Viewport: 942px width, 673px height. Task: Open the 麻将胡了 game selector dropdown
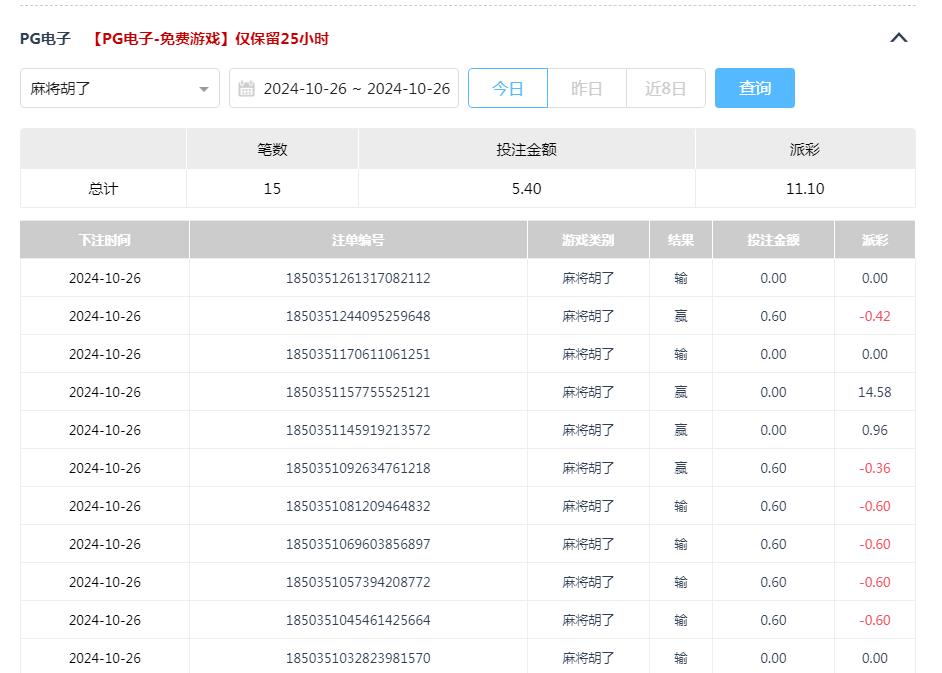pyautogui.click(x=110, y=88)
